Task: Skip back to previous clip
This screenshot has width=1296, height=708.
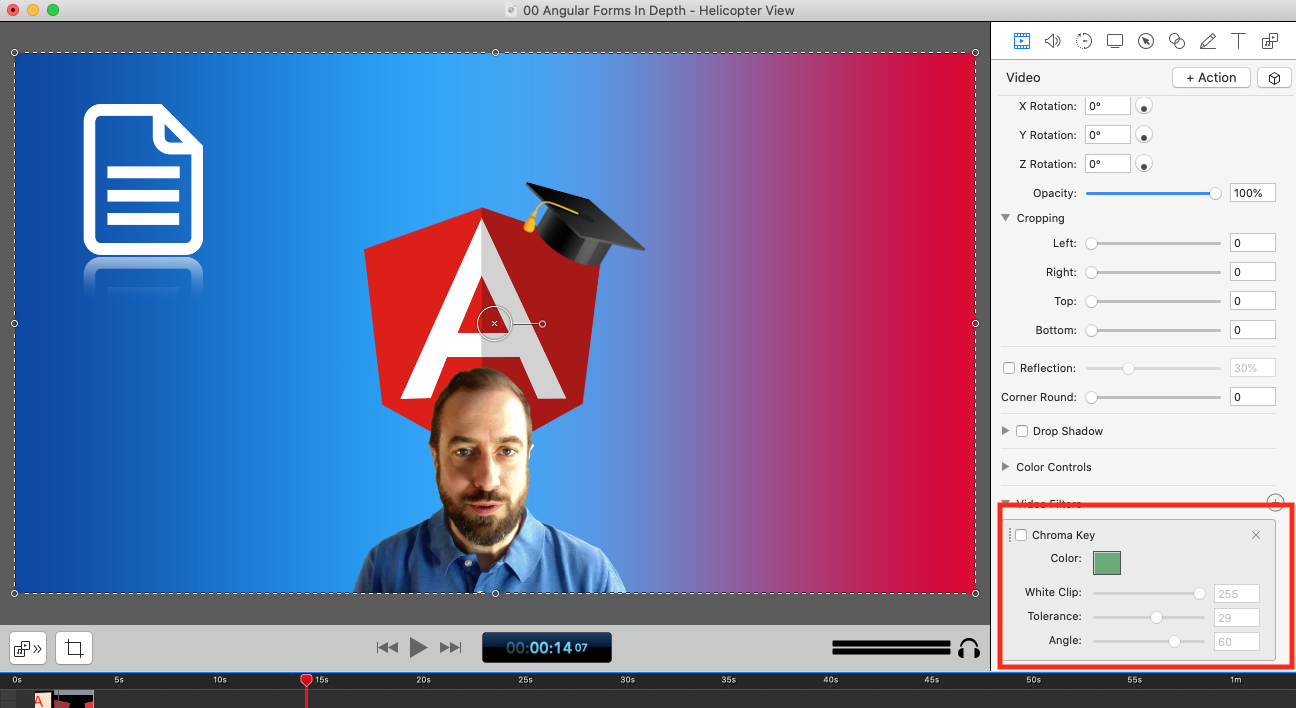Action: click(x=387, y=648)
